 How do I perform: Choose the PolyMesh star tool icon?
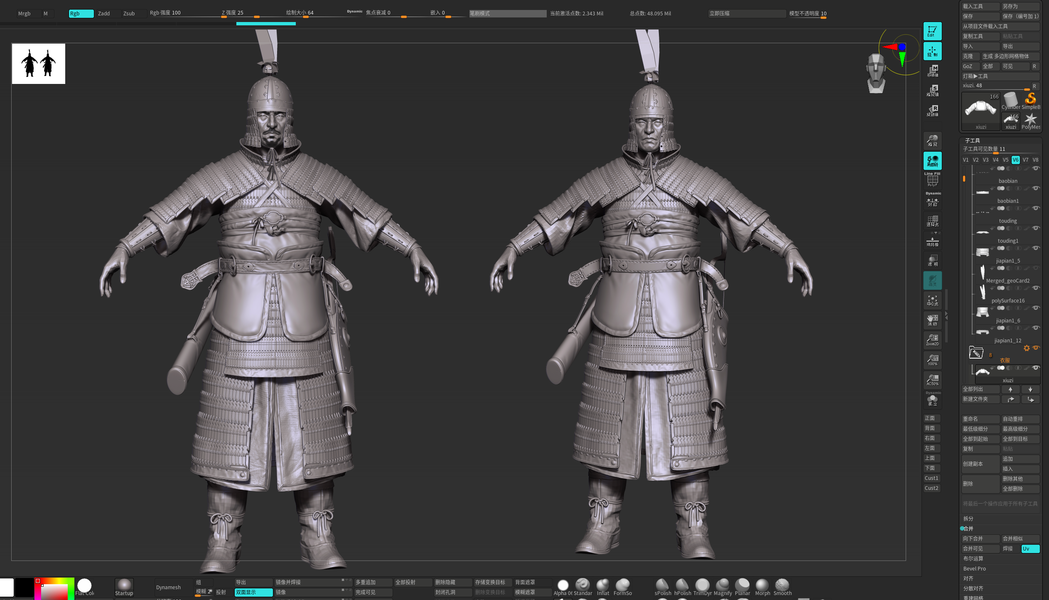tap(1031, 121)
